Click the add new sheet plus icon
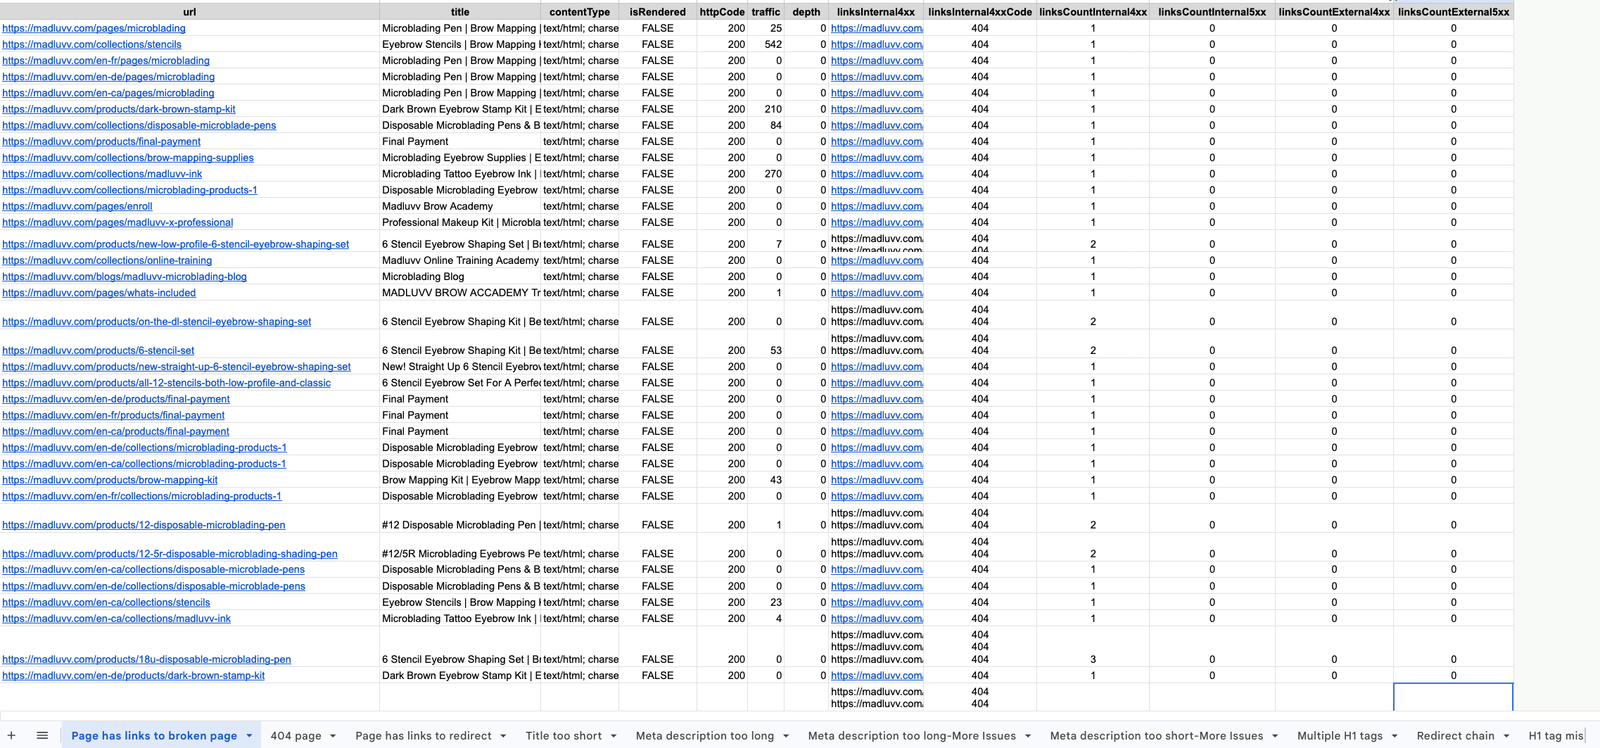This screenshot has height=748, width=1600. click(x=12, y=735)
